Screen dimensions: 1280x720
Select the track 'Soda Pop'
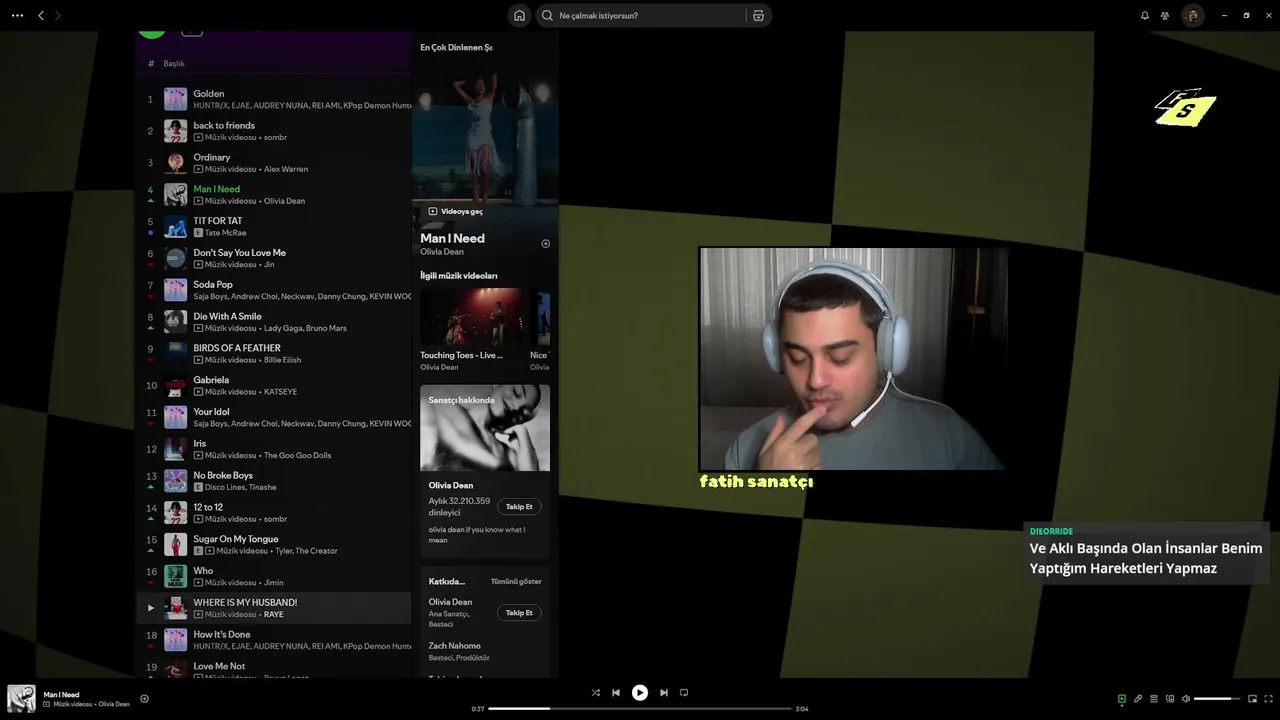(x=213, y=285)
